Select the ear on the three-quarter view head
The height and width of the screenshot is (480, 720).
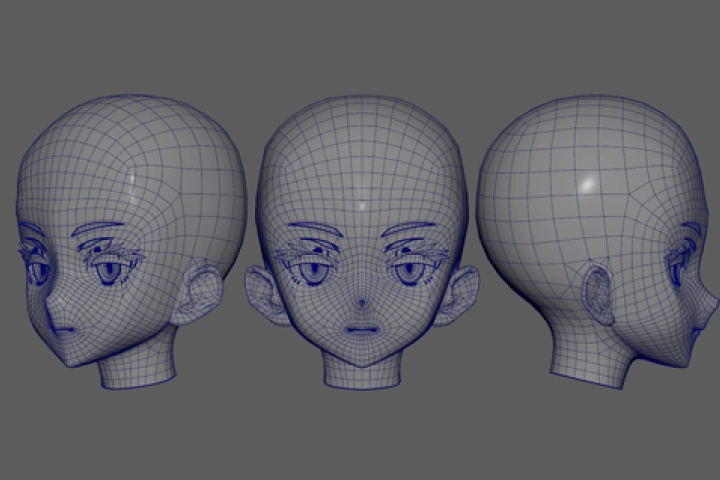point(197,294)
